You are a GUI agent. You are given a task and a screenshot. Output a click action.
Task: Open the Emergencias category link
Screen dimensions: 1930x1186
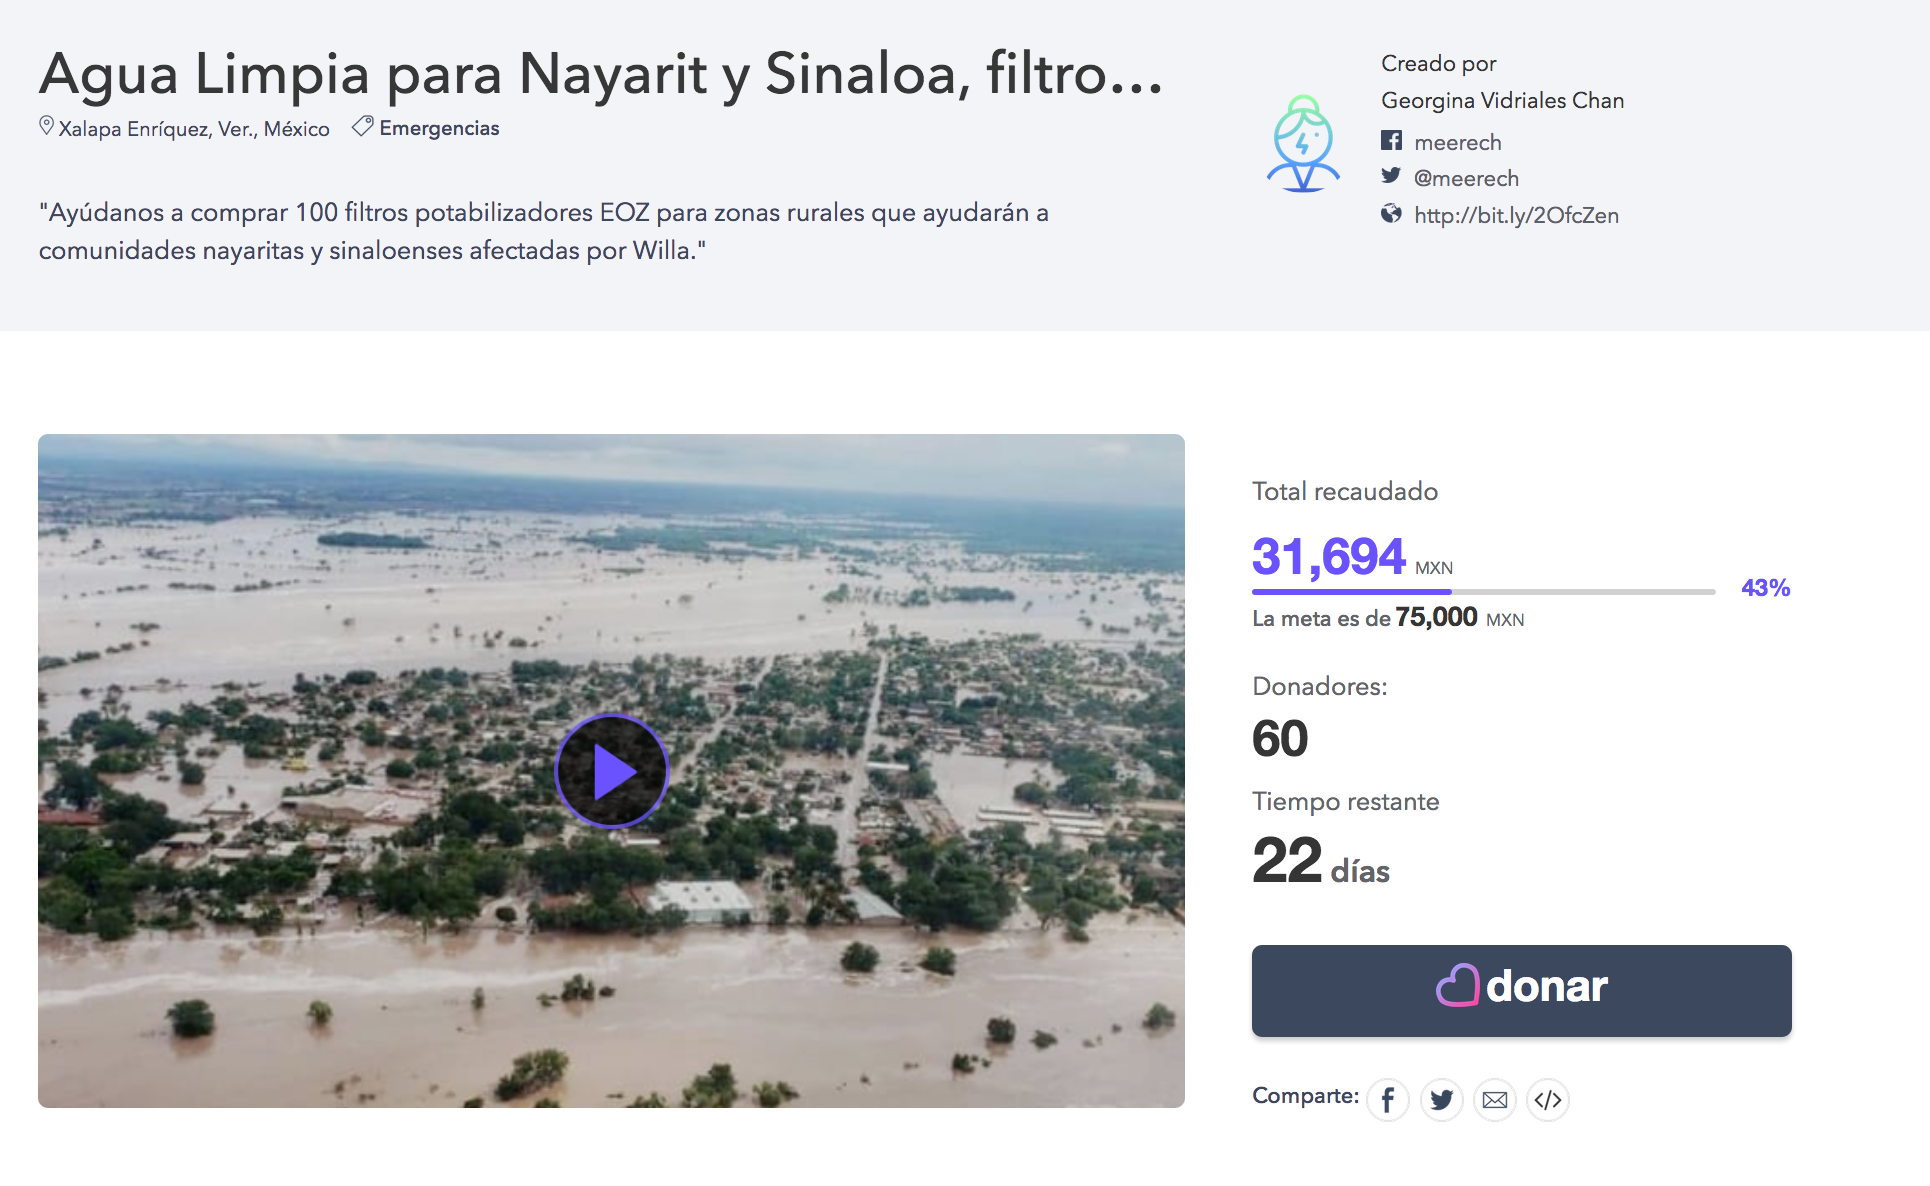[x=439, y=128]
